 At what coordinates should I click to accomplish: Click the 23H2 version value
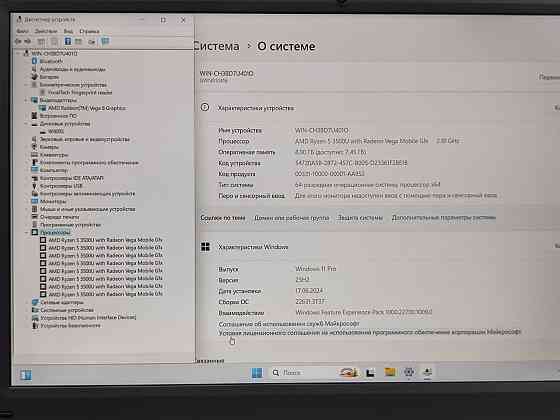[302, 279]
